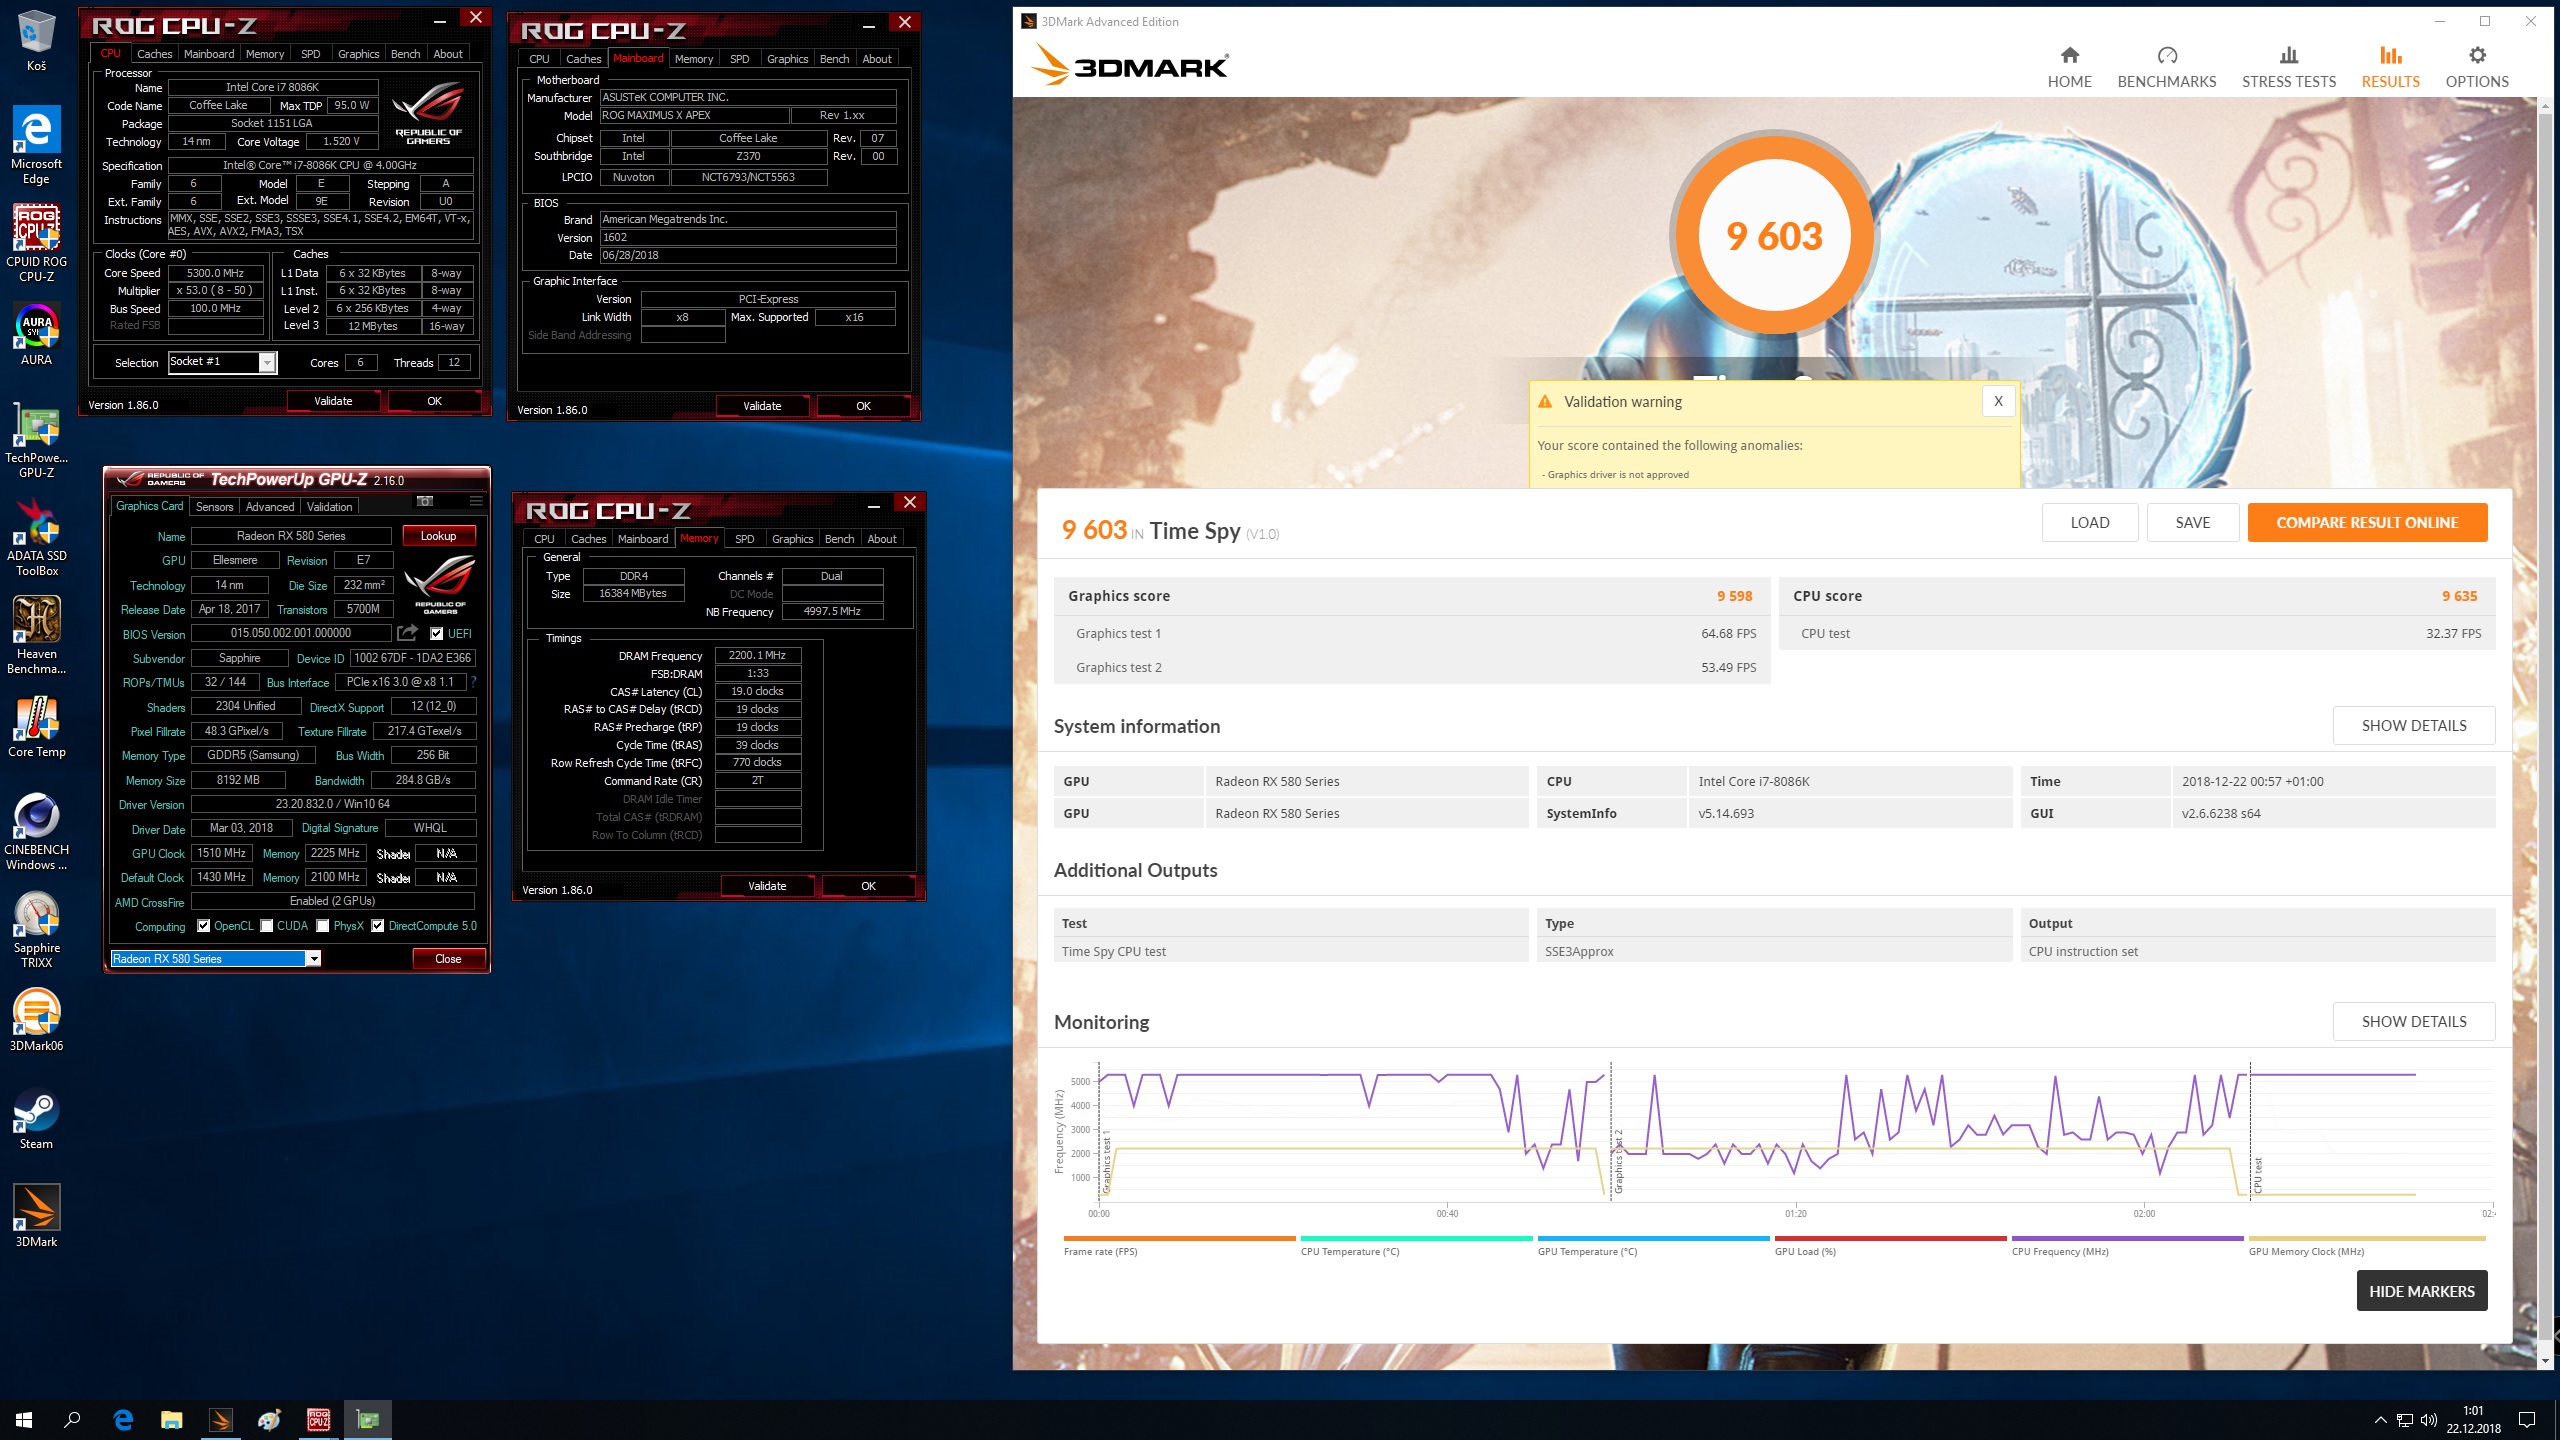
Task: Toggle CPU Temperature graph legend
Action: (1416, 1245)
